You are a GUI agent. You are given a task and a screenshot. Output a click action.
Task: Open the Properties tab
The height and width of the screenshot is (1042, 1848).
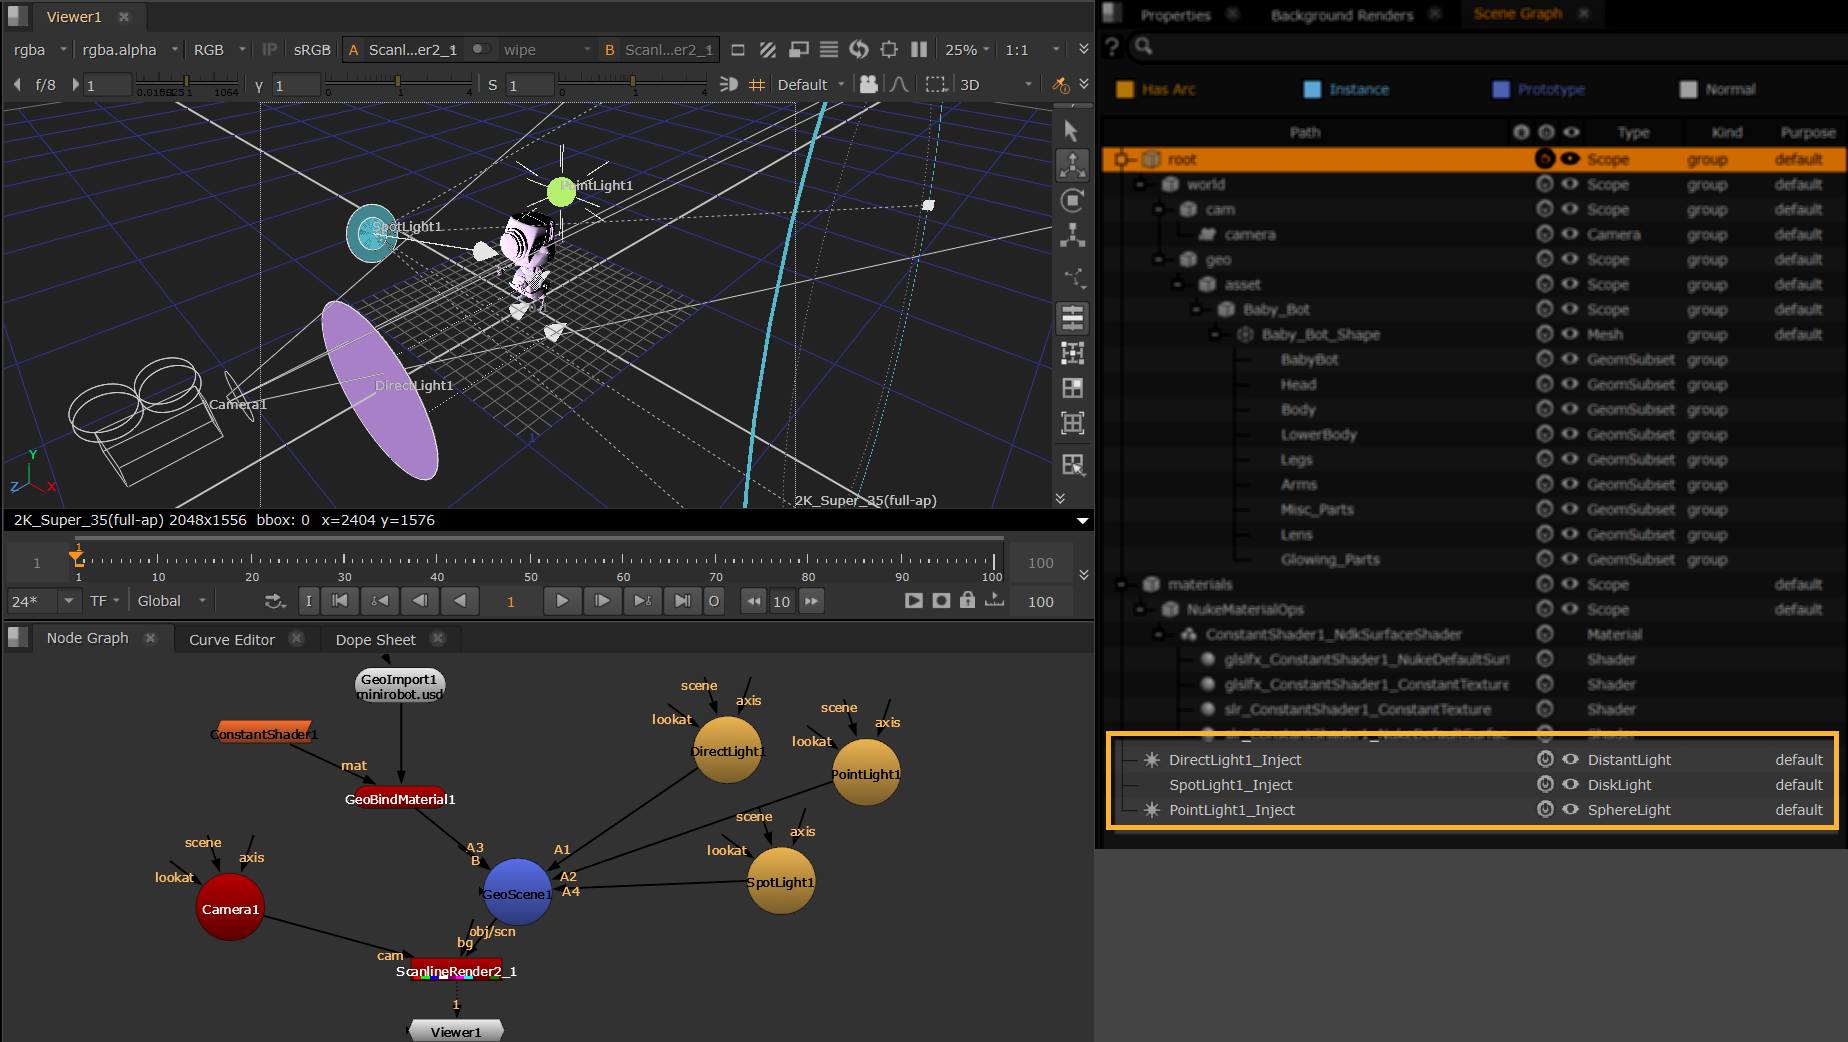1175,15
